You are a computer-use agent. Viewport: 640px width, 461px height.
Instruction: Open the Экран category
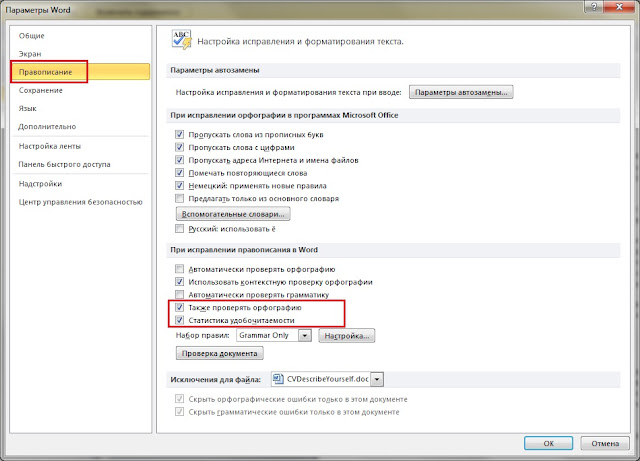point(30,54)
